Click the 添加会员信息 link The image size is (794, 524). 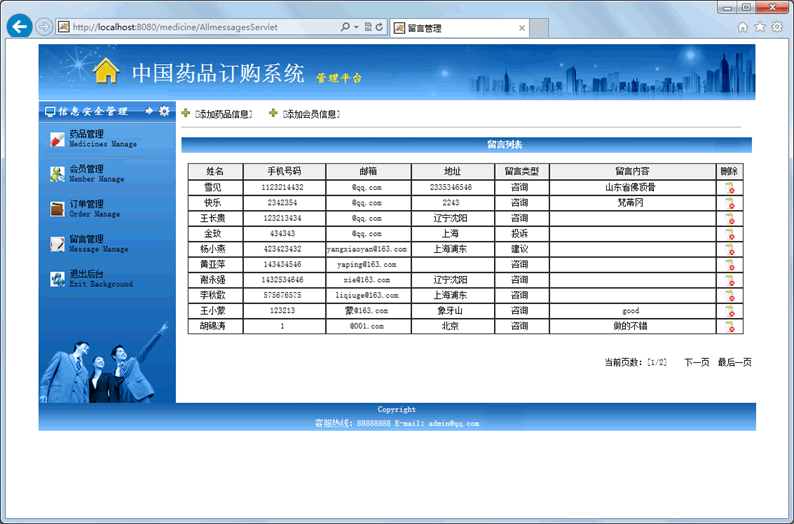(x=311, y=114)
